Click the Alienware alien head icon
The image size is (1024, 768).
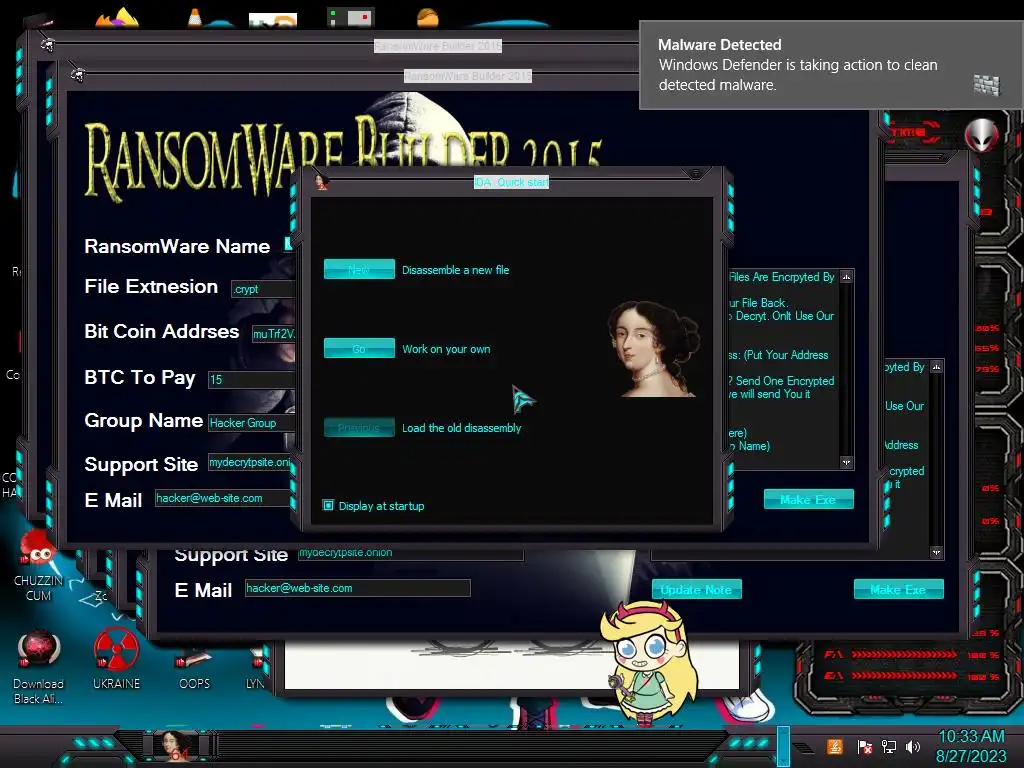coord(982,136)
